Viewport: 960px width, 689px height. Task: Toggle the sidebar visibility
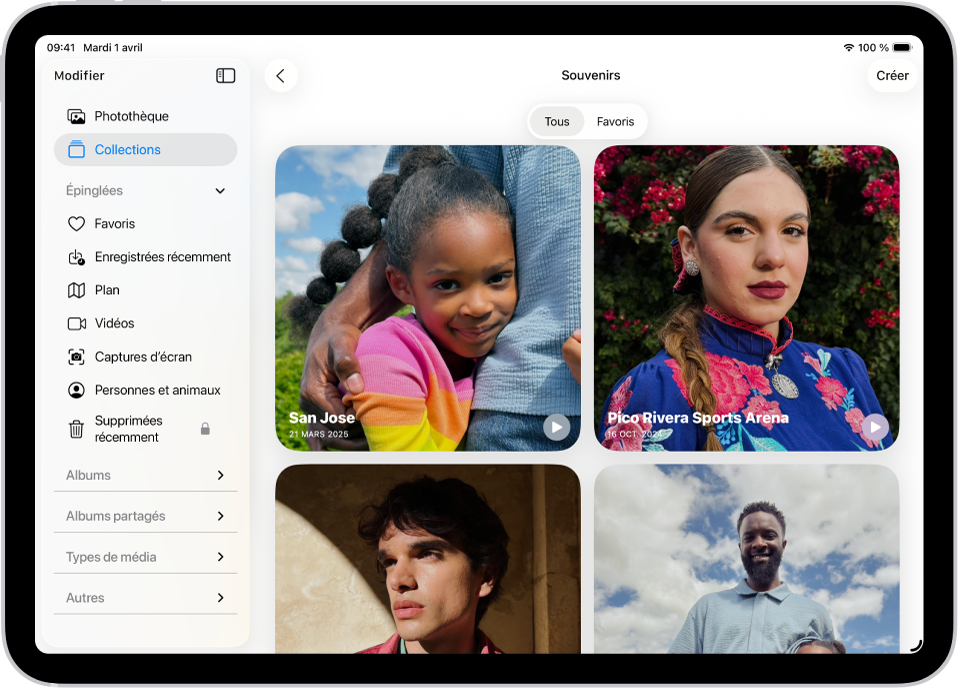(x=226, y=75)
